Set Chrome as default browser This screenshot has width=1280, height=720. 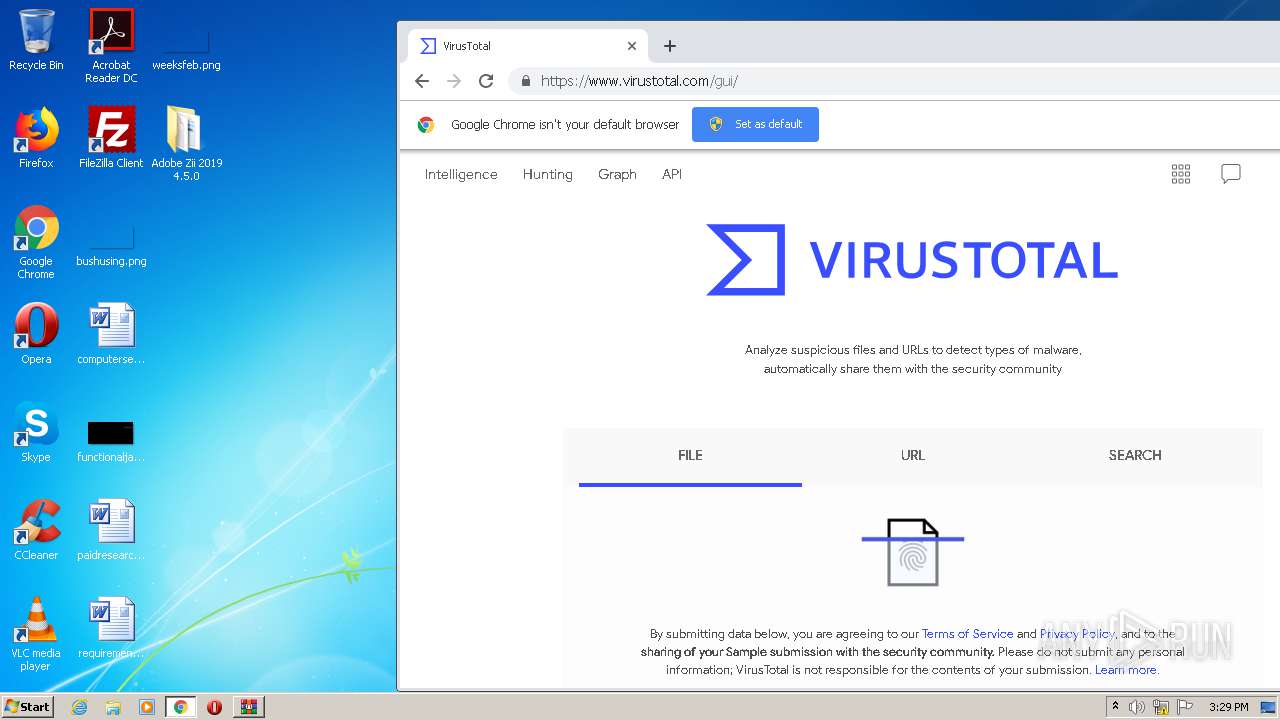[755, 124]
